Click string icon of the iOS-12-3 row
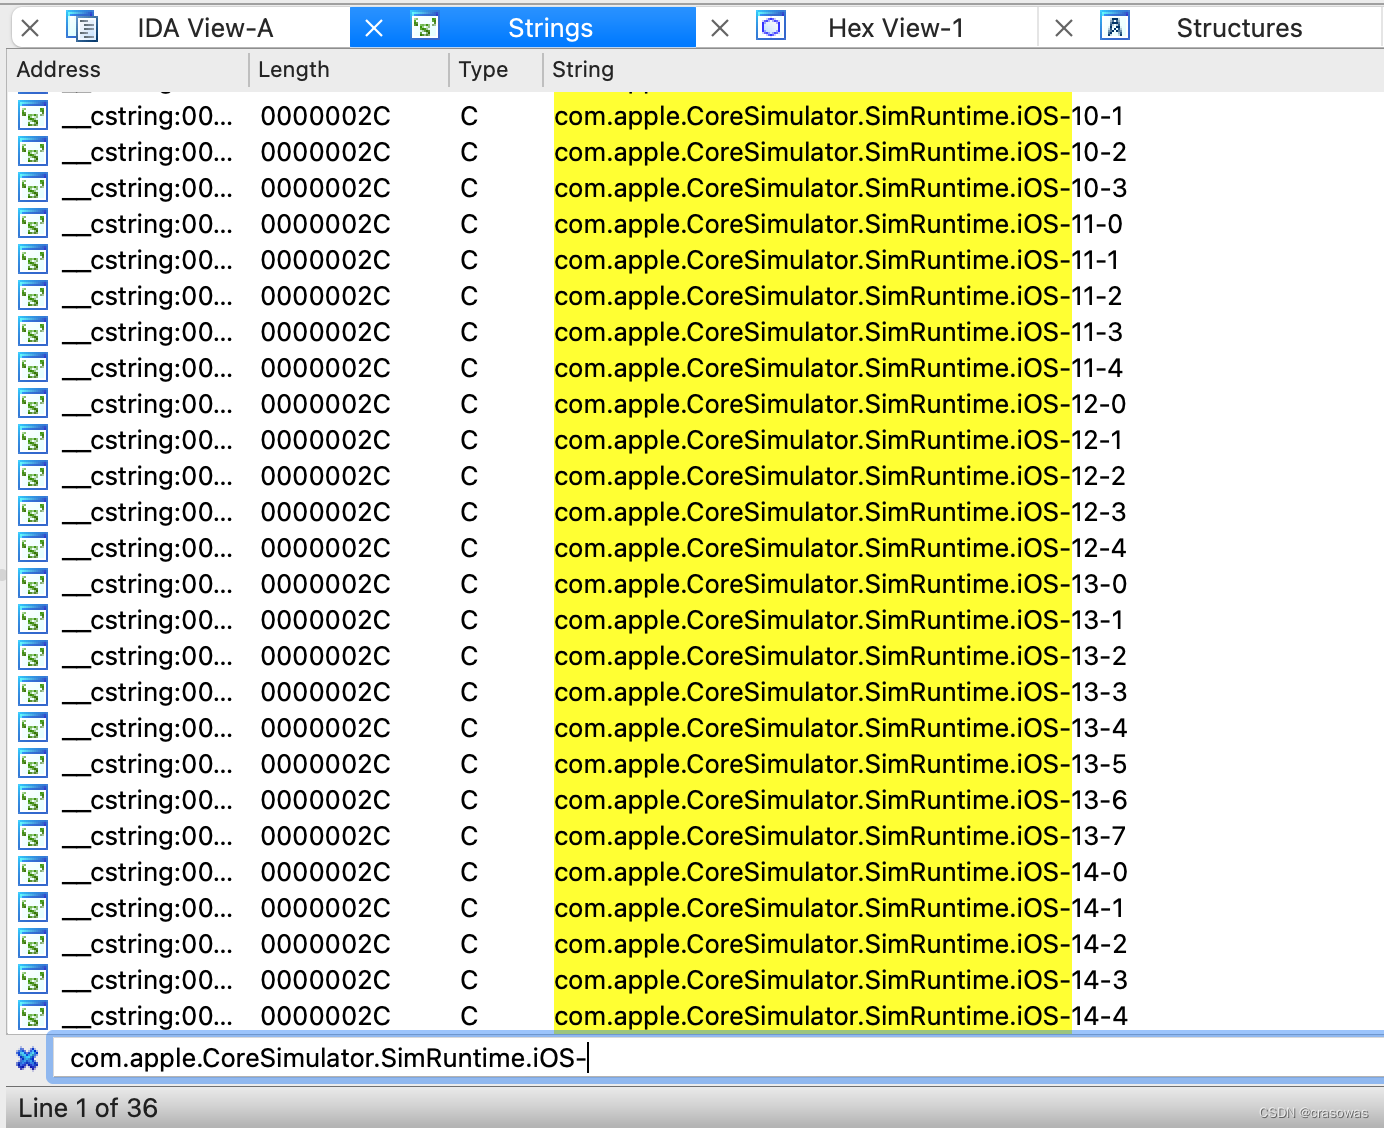The height and width of the screenshot is (1128, 1384). point(33,512)
